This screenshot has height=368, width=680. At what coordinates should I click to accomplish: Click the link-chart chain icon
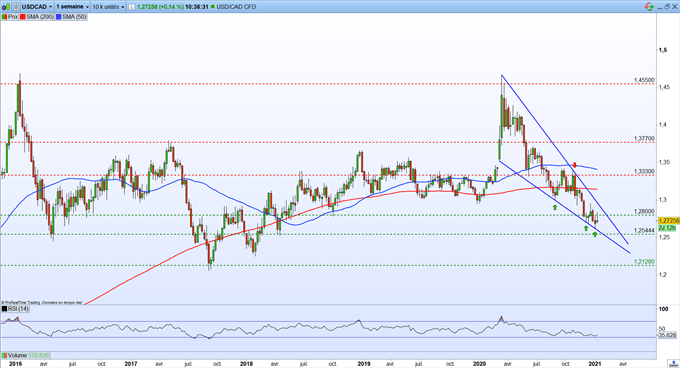(x=16, y=7)
